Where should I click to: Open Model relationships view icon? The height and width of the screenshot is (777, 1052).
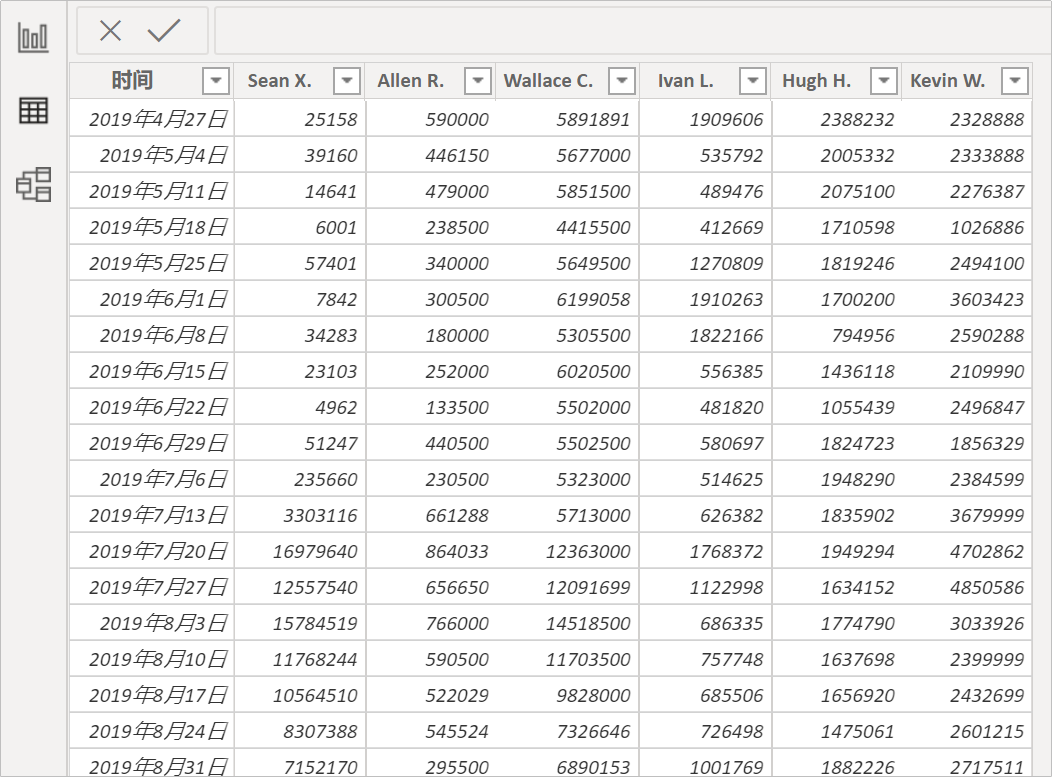[33, 185]
